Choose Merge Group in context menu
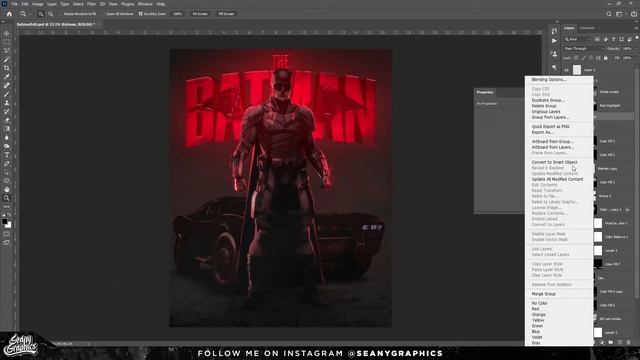Viewport: 640px width, 360px height. coord(544,294)
